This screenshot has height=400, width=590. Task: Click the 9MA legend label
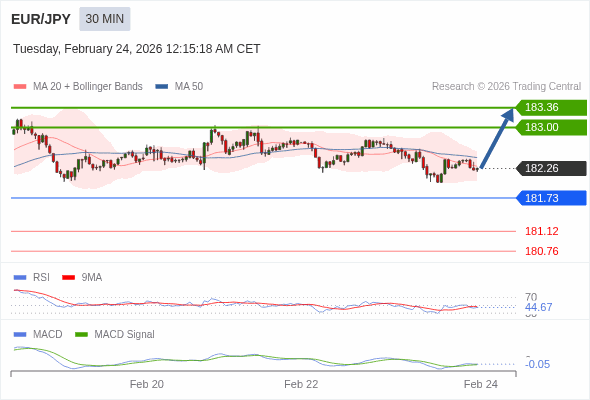[x=92, y=278]
